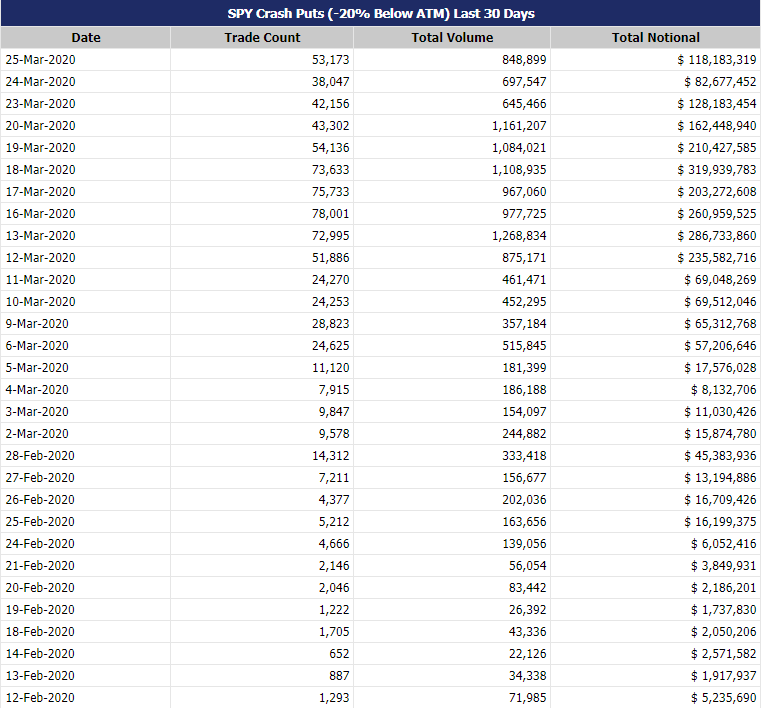Click the 28-Feb-2020 date cell
This screenshot has height=708, width=761.
(x=85, y=456)
